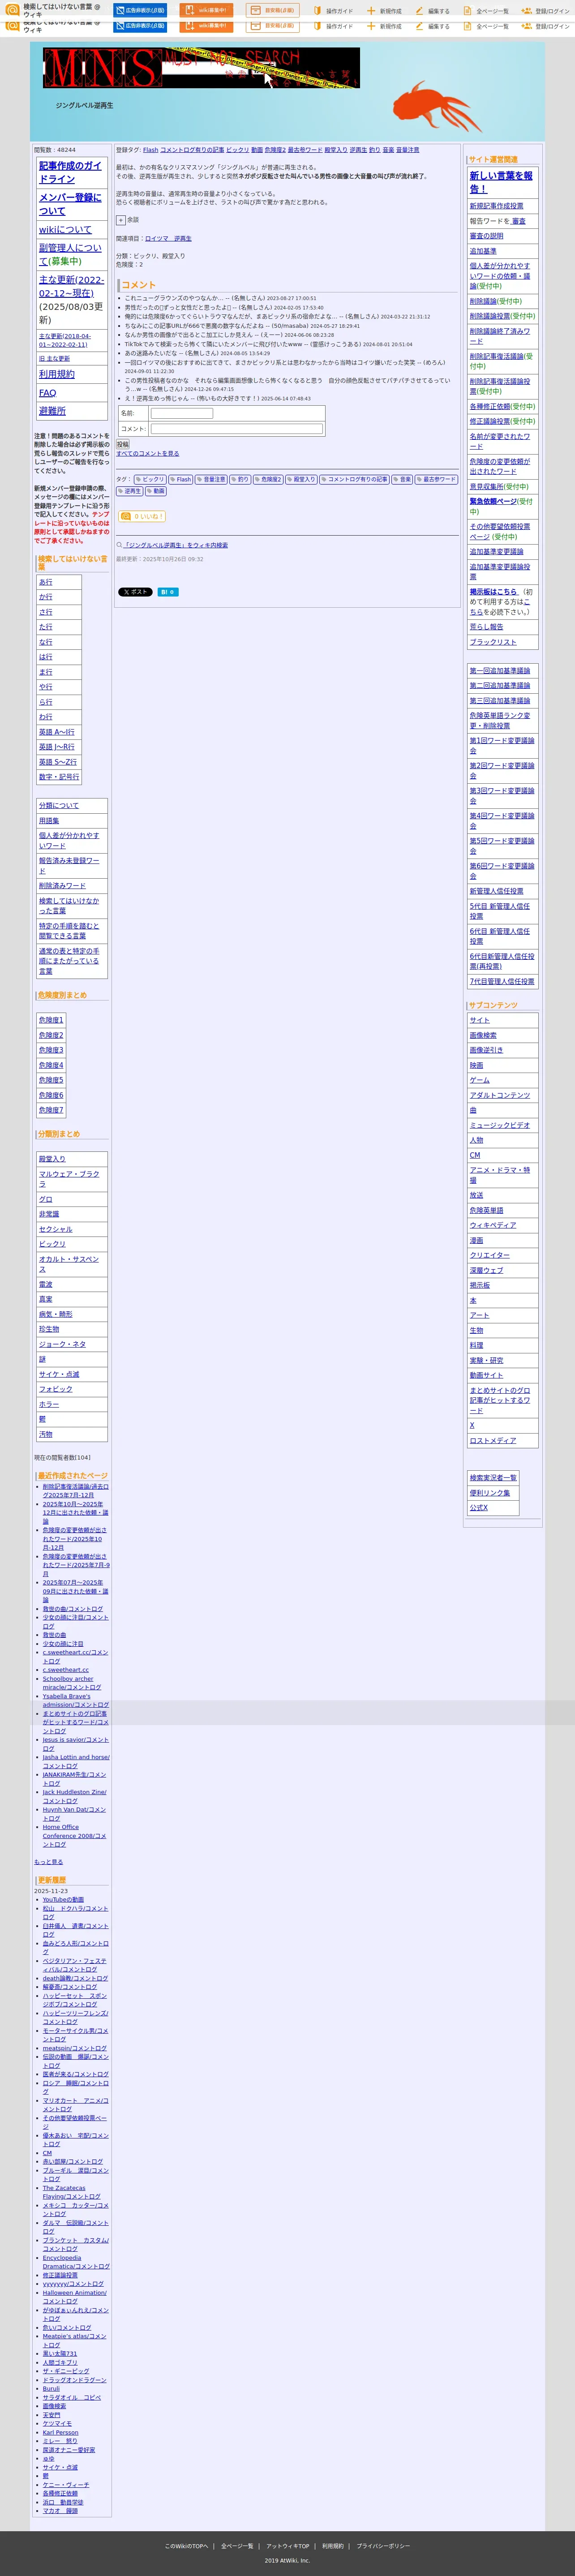Click the MNS Must Not Search banner logo
575x2576 pixels.
click(201, 68)
